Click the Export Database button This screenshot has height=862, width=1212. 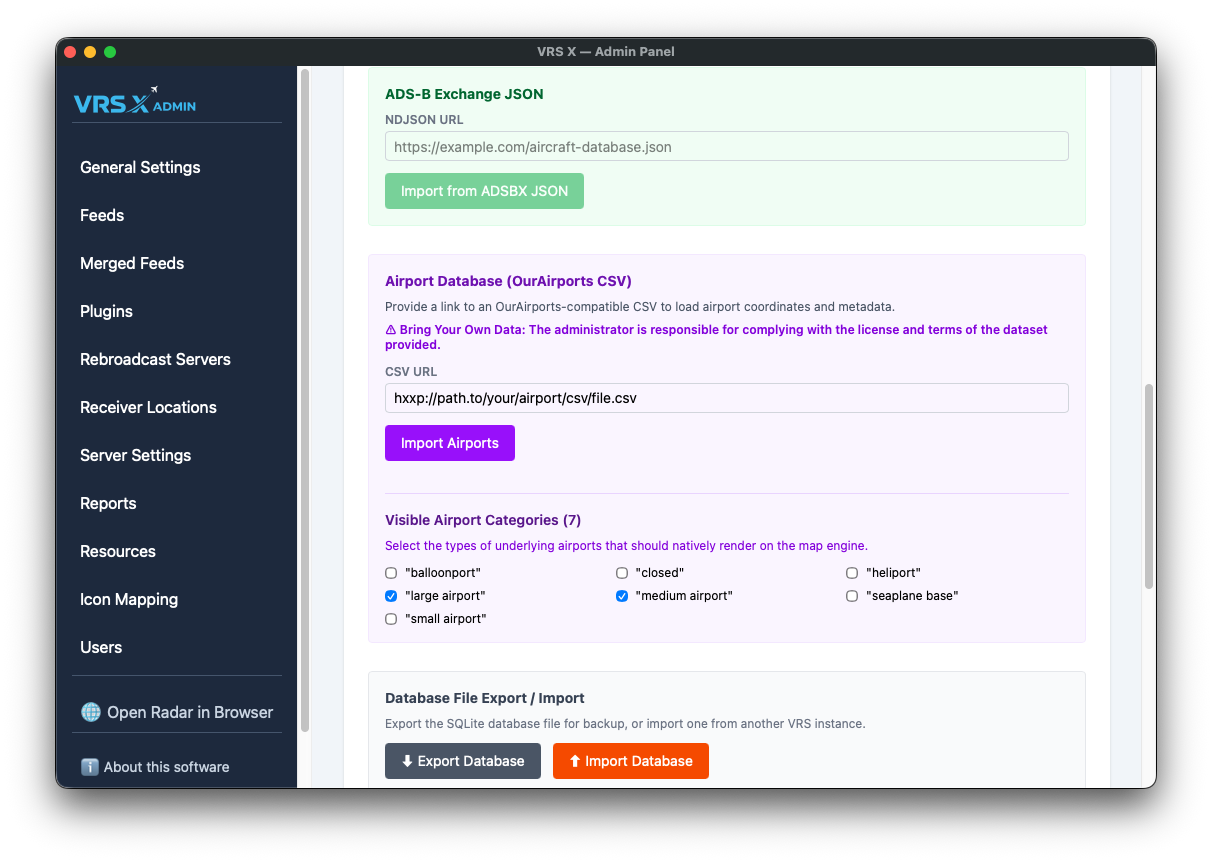click(x=462, y=761)
